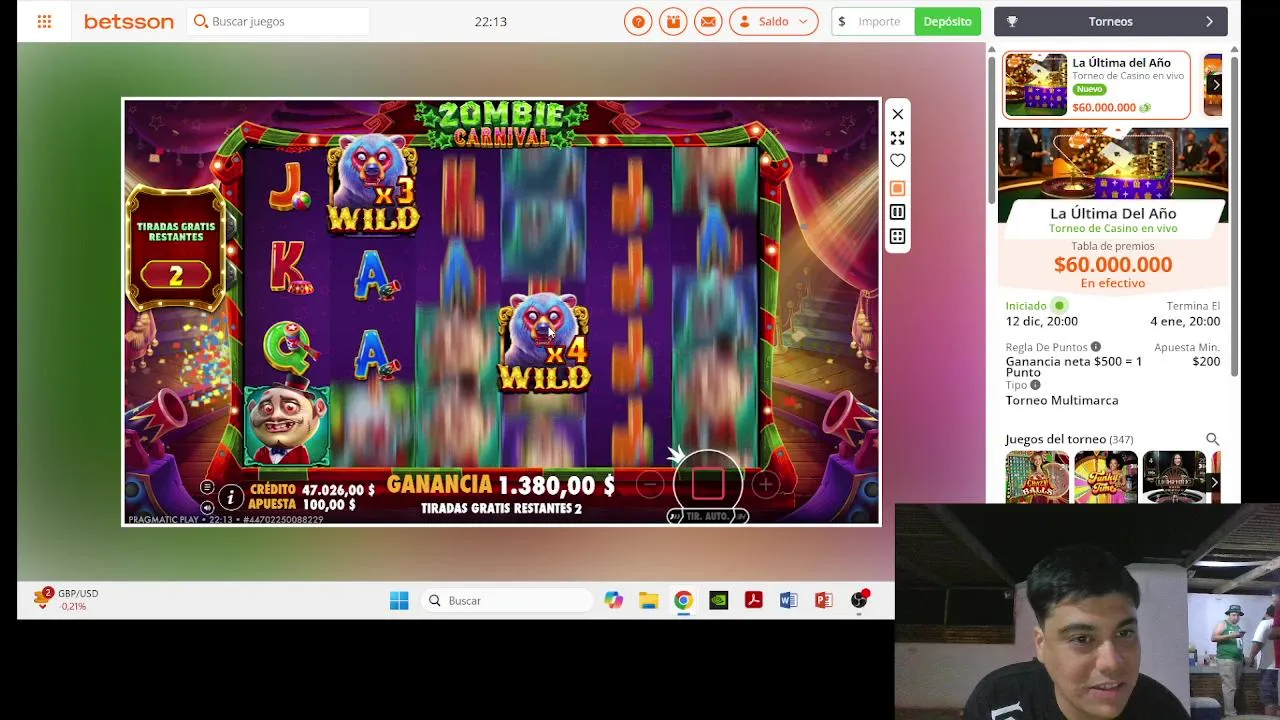Viewport: 1280px width, 720px height.
Task: Open PowerPoint from the taskbar
Action: [x=823, y=600]
